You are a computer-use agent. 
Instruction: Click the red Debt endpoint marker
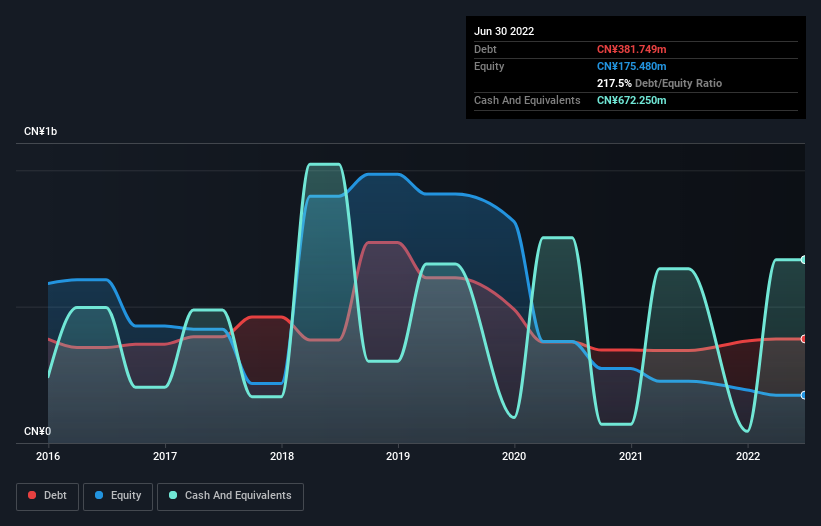[804, 339]
